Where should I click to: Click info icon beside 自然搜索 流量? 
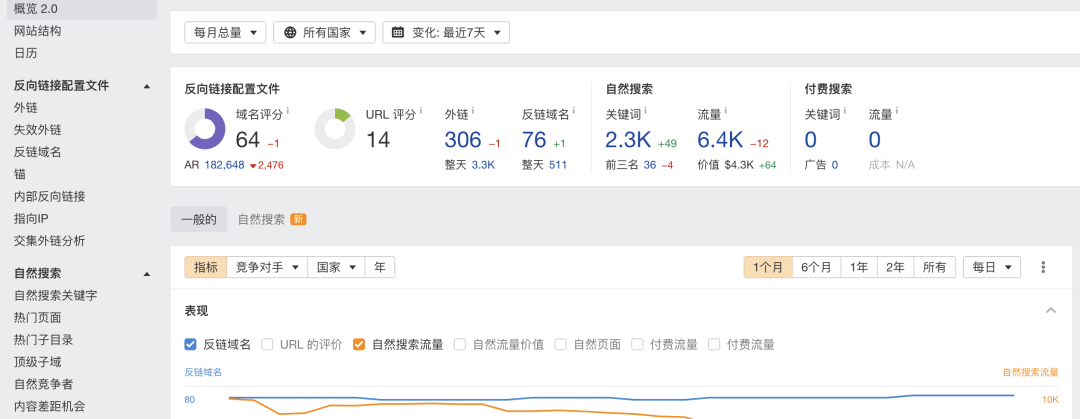pyautogui.click(x=725, y=110)
